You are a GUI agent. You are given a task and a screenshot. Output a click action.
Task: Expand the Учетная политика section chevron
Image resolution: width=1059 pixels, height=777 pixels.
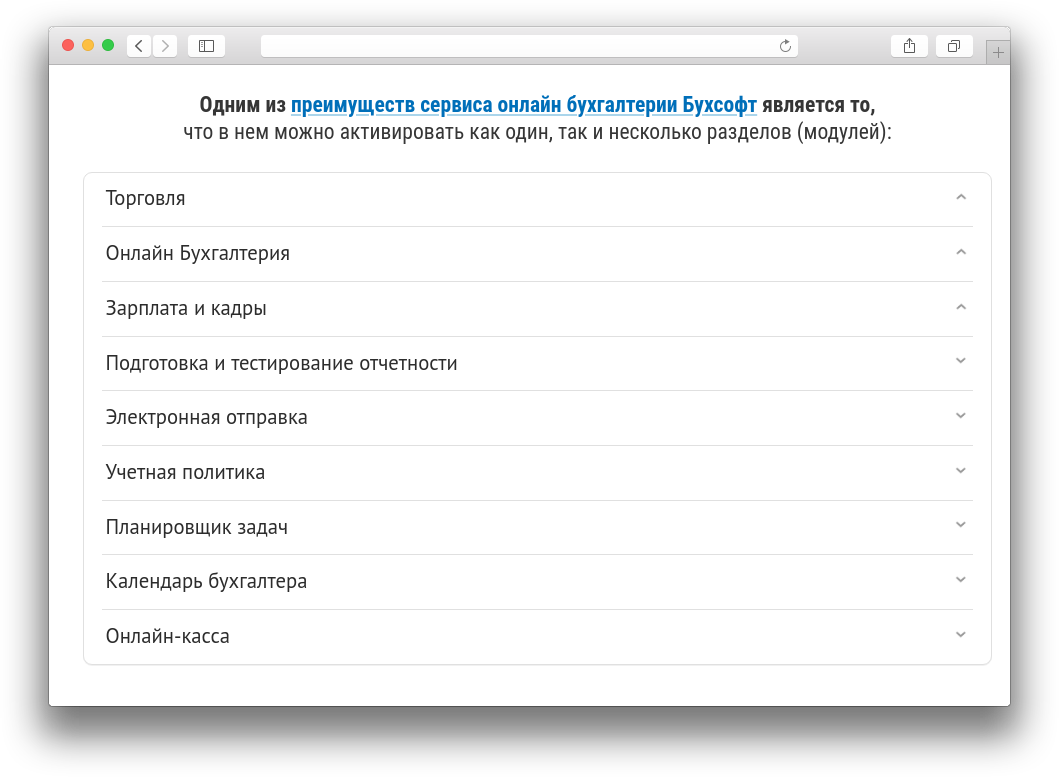pyautogui.click(x=961, y=471)
